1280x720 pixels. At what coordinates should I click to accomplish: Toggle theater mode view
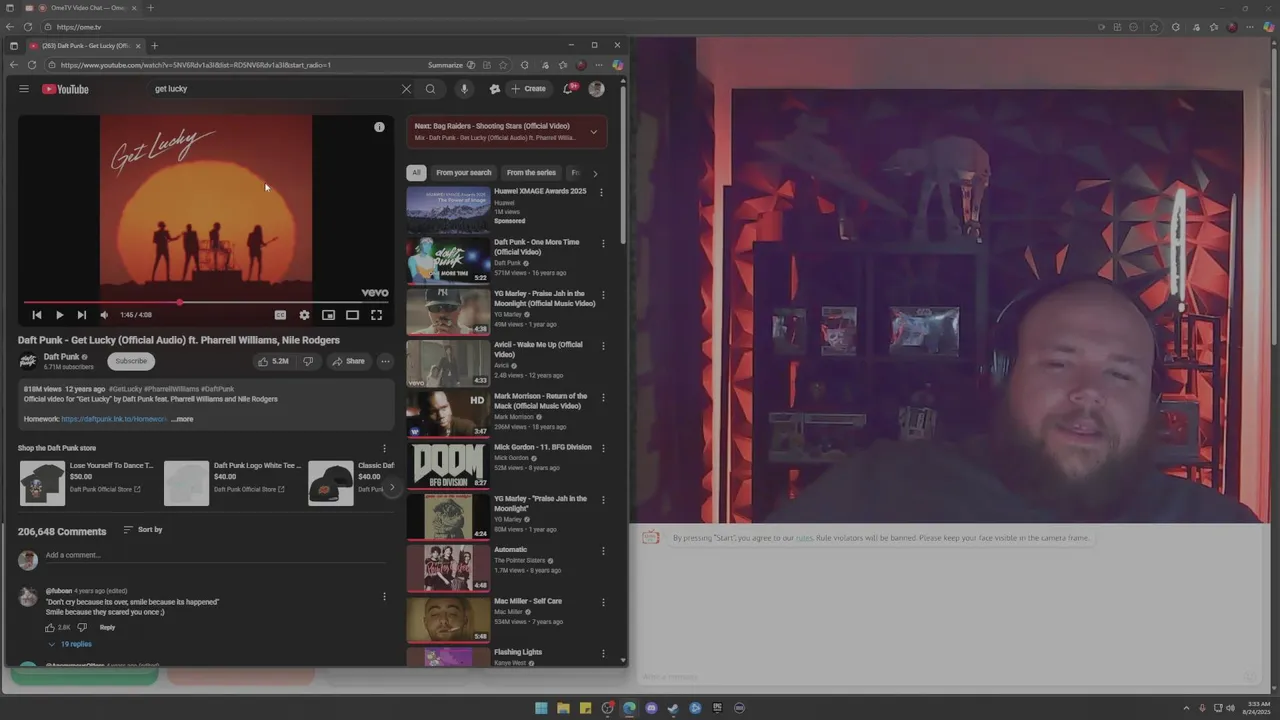[352, 315]
